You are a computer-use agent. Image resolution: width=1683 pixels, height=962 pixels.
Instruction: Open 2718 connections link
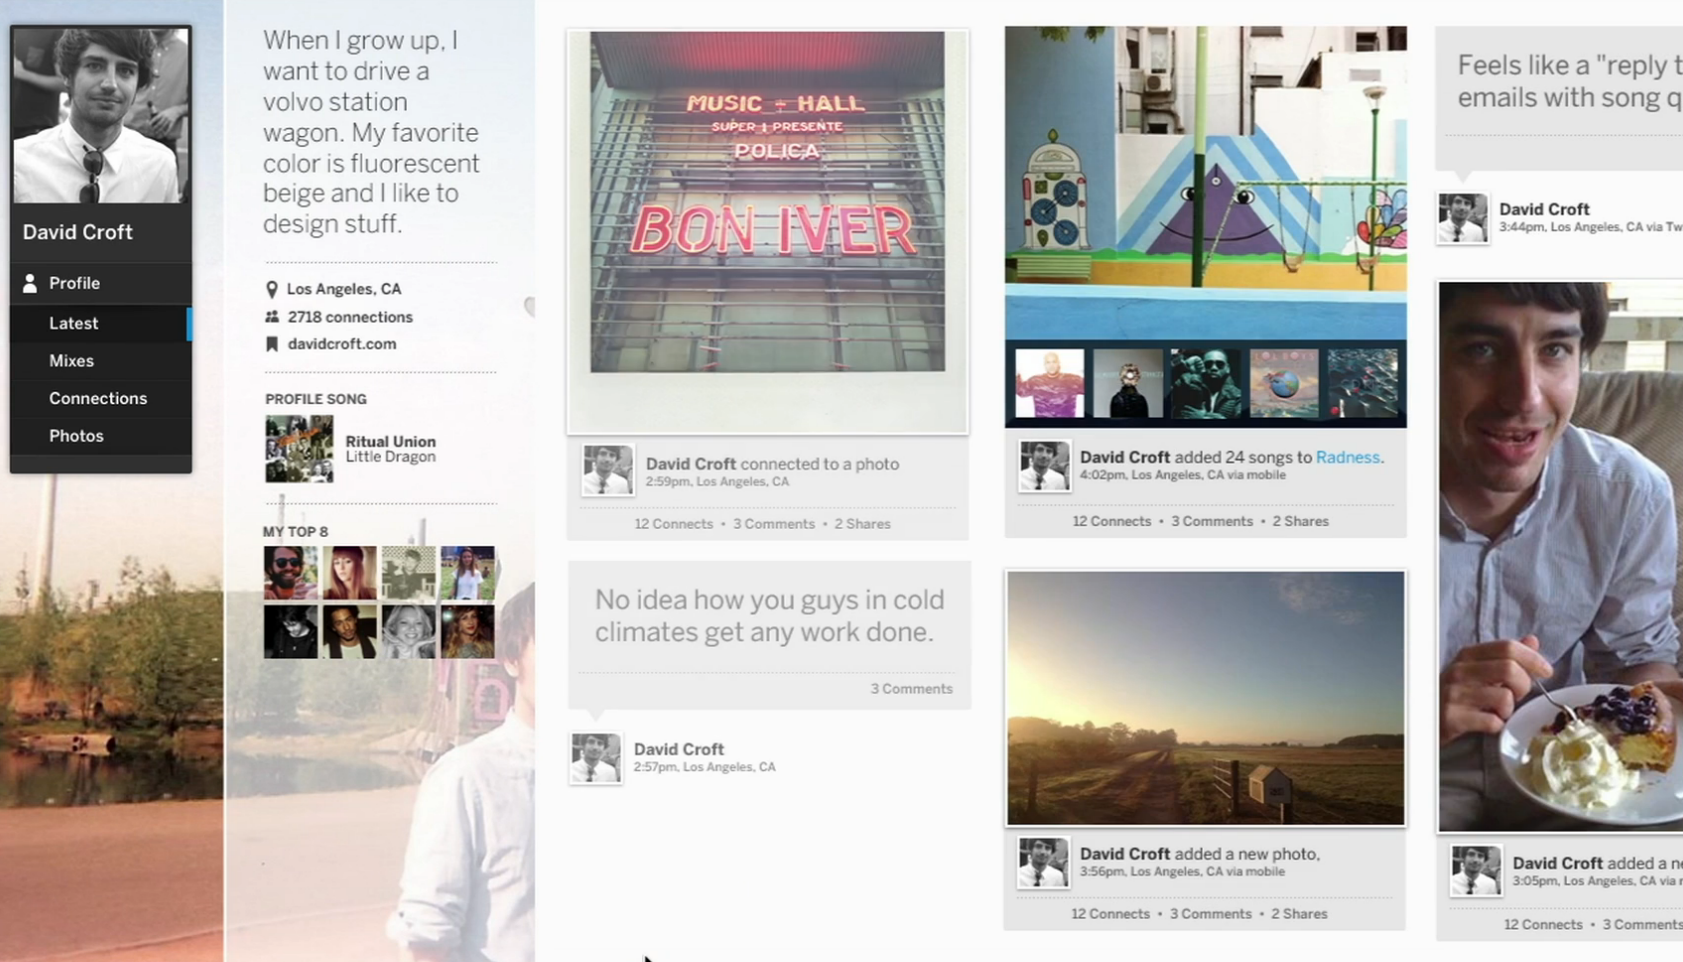pyautogui.click(x=350, y=317)
